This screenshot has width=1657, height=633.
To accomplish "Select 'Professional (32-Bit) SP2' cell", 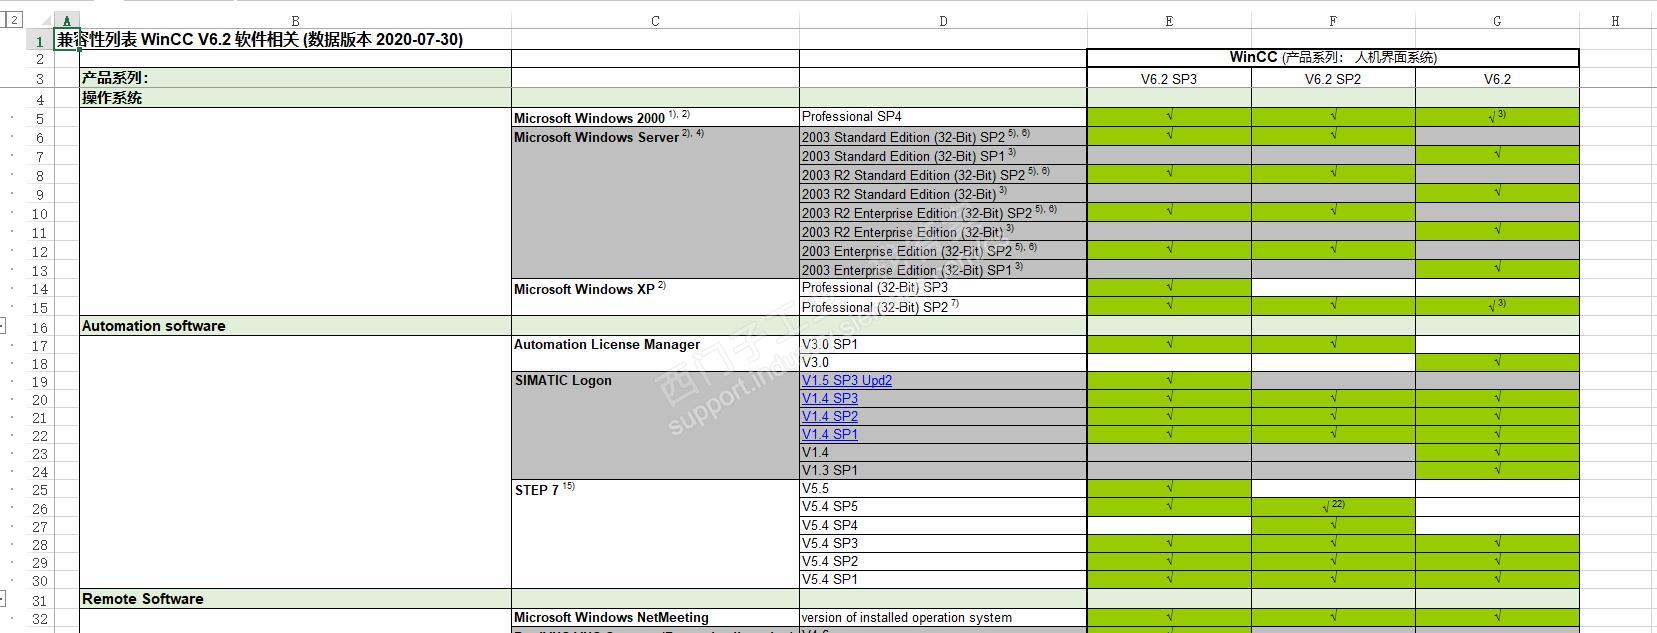I will [x=943, y=307].
